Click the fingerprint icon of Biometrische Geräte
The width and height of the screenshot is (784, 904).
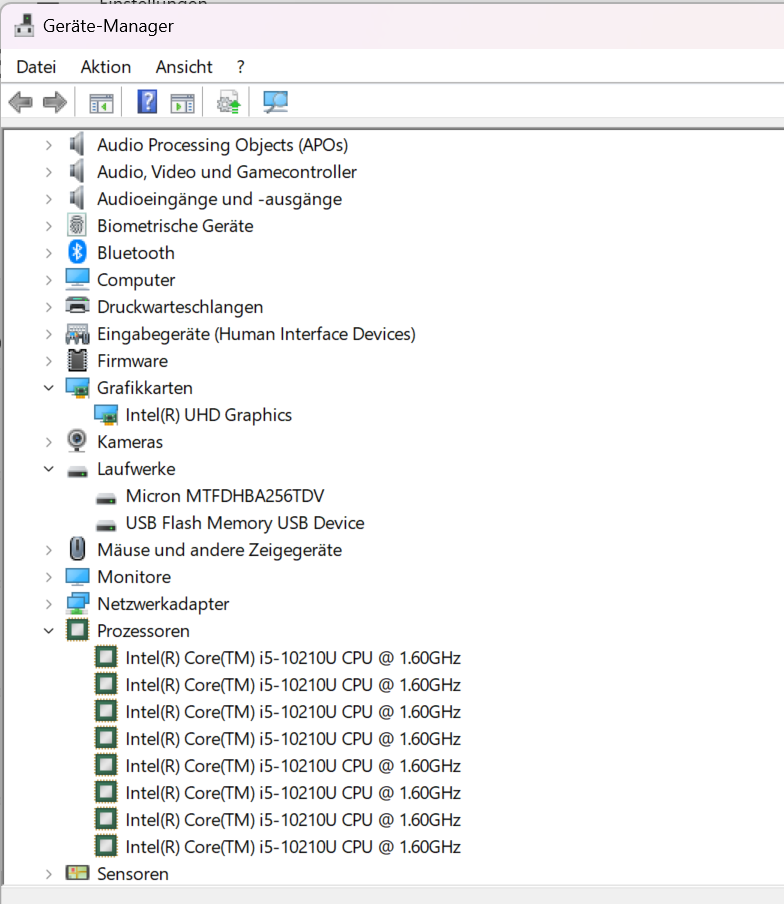pos(77,225)
